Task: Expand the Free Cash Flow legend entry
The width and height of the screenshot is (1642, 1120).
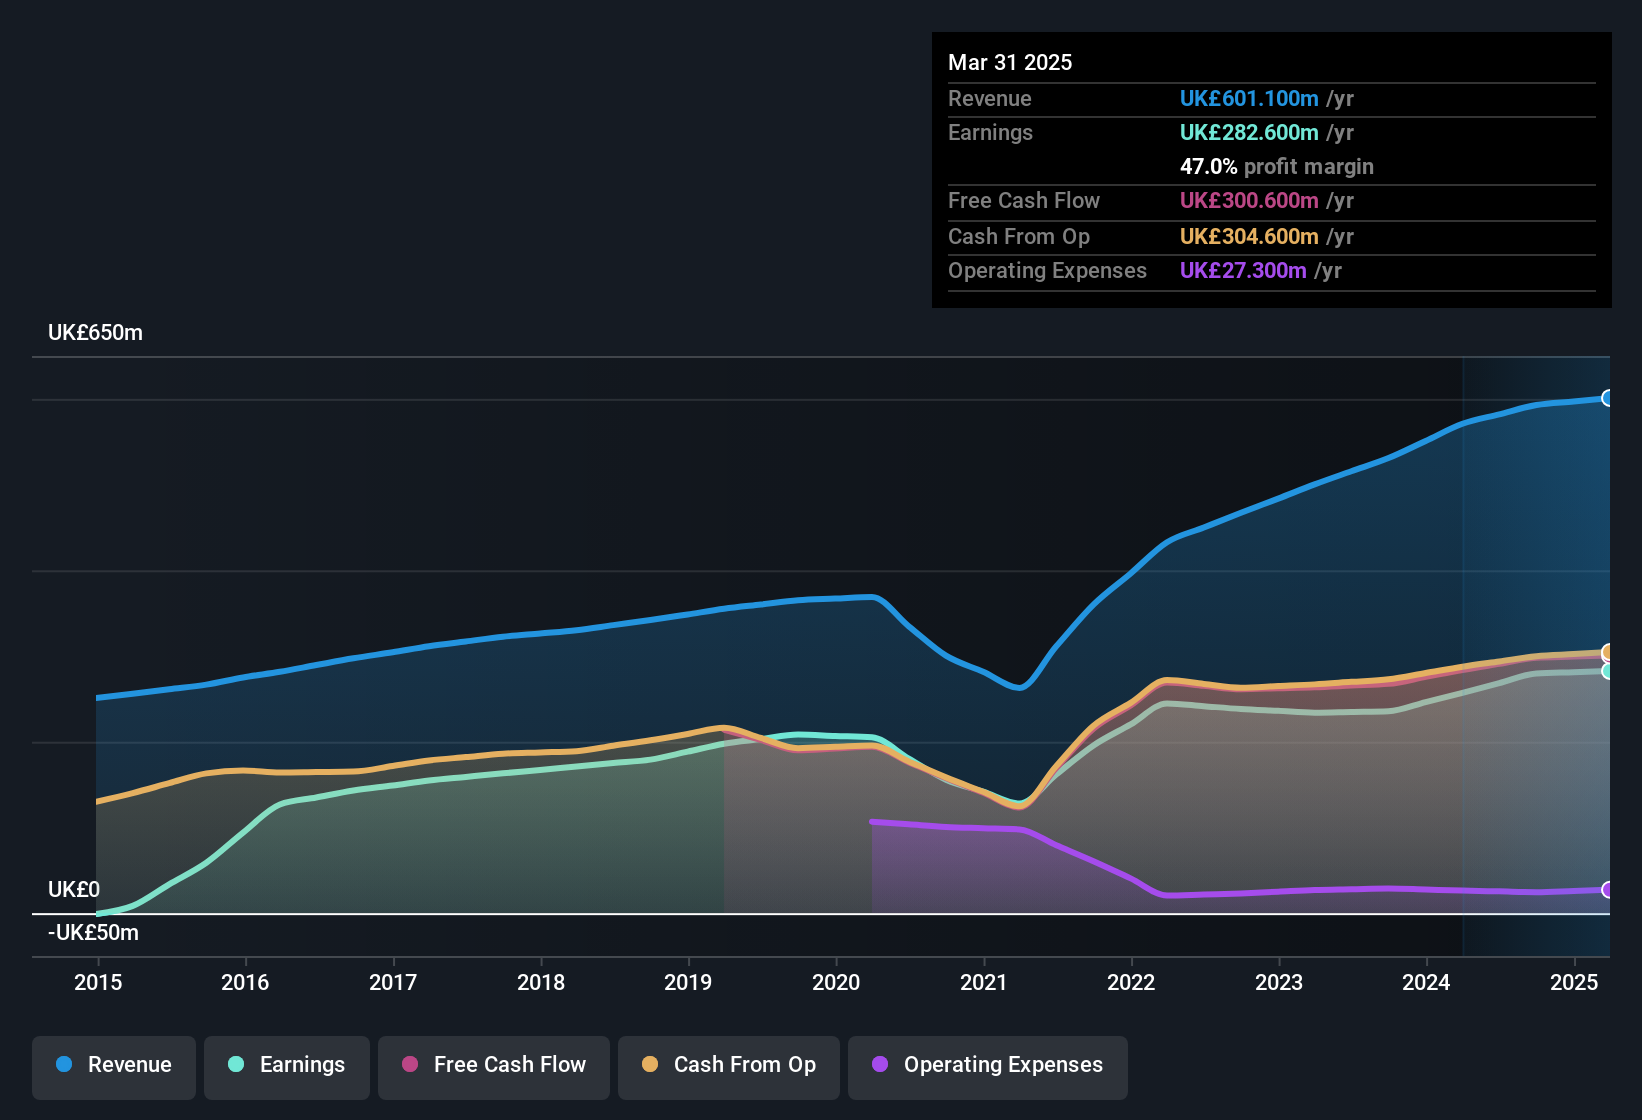Action: [x=493, y=1065]
